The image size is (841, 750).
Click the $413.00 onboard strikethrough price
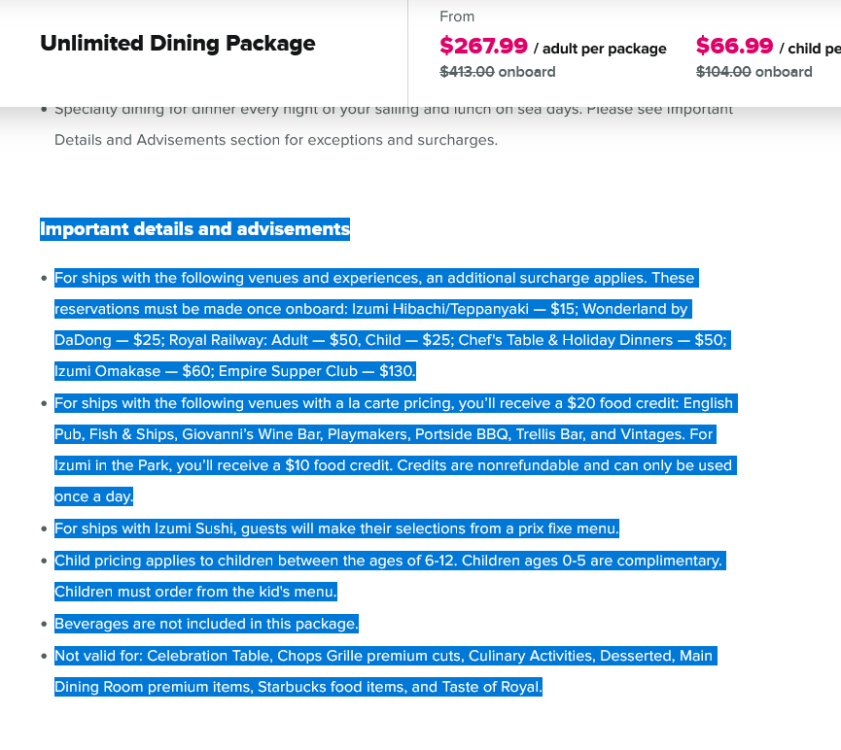tap(497, 72)
